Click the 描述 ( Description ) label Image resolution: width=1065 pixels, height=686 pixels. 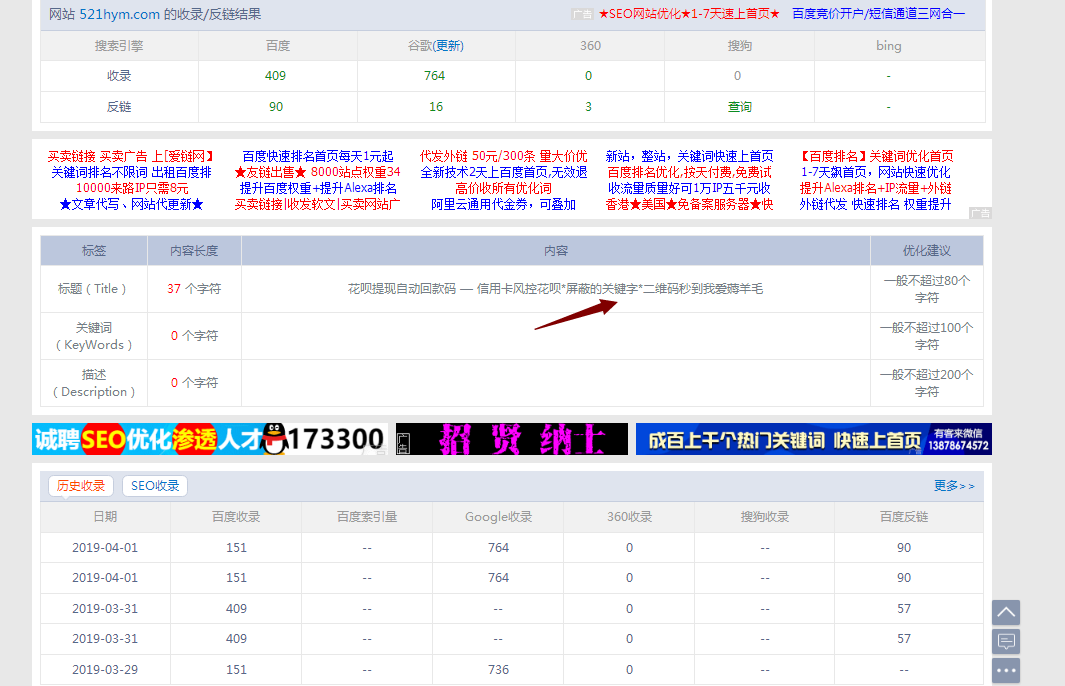94,383
